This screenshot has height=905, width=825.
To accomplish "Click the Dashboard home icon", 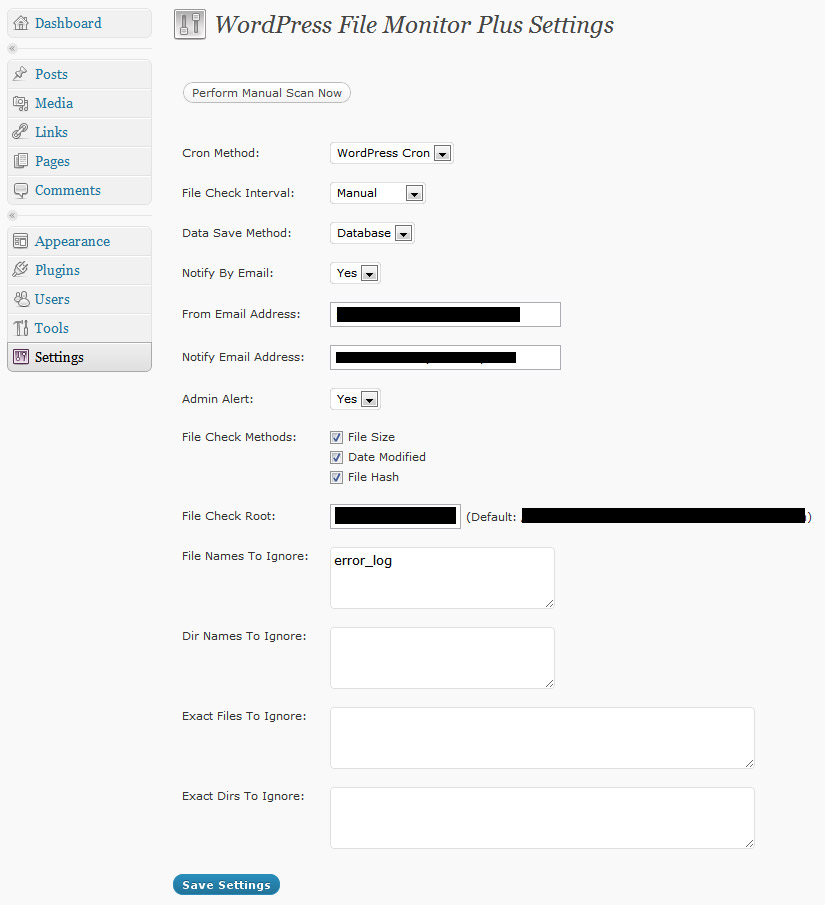I will (x=21, y=23).
